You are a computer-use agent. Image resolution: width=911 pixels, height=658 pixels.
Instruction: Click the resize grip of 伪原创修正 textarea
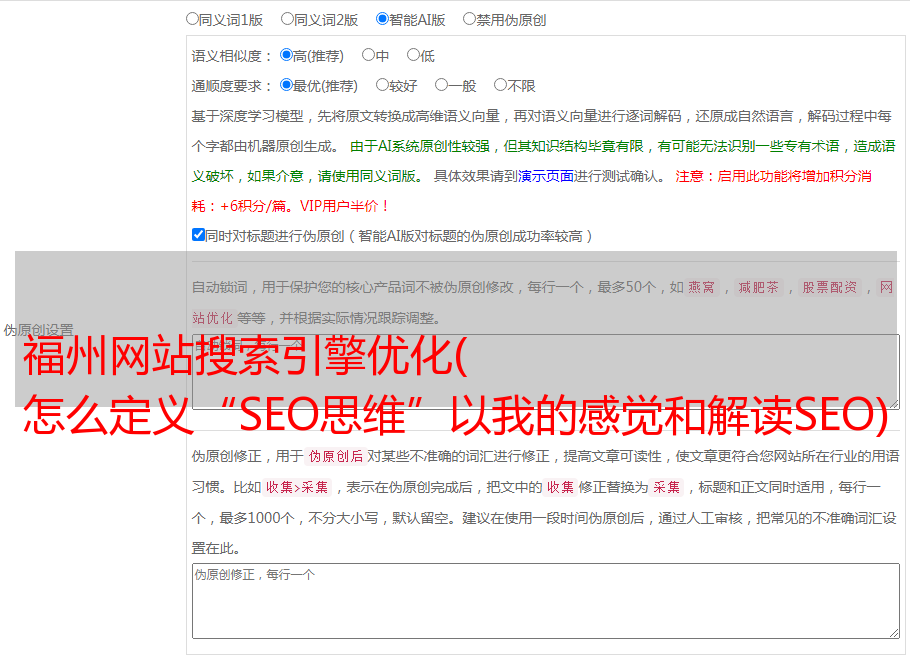click(894, 634)
